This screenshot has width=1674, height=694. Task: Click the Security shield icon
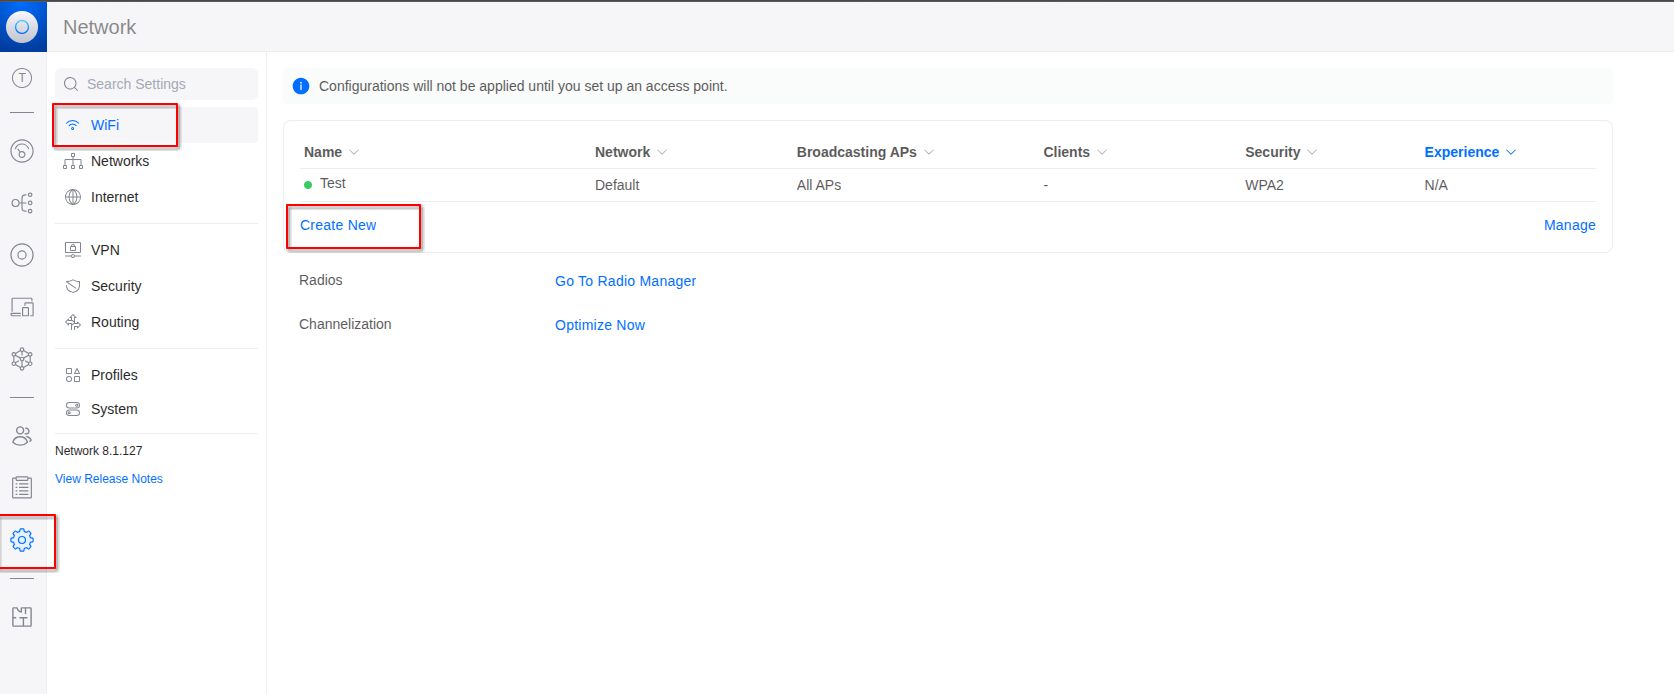[x=73, y=286]
